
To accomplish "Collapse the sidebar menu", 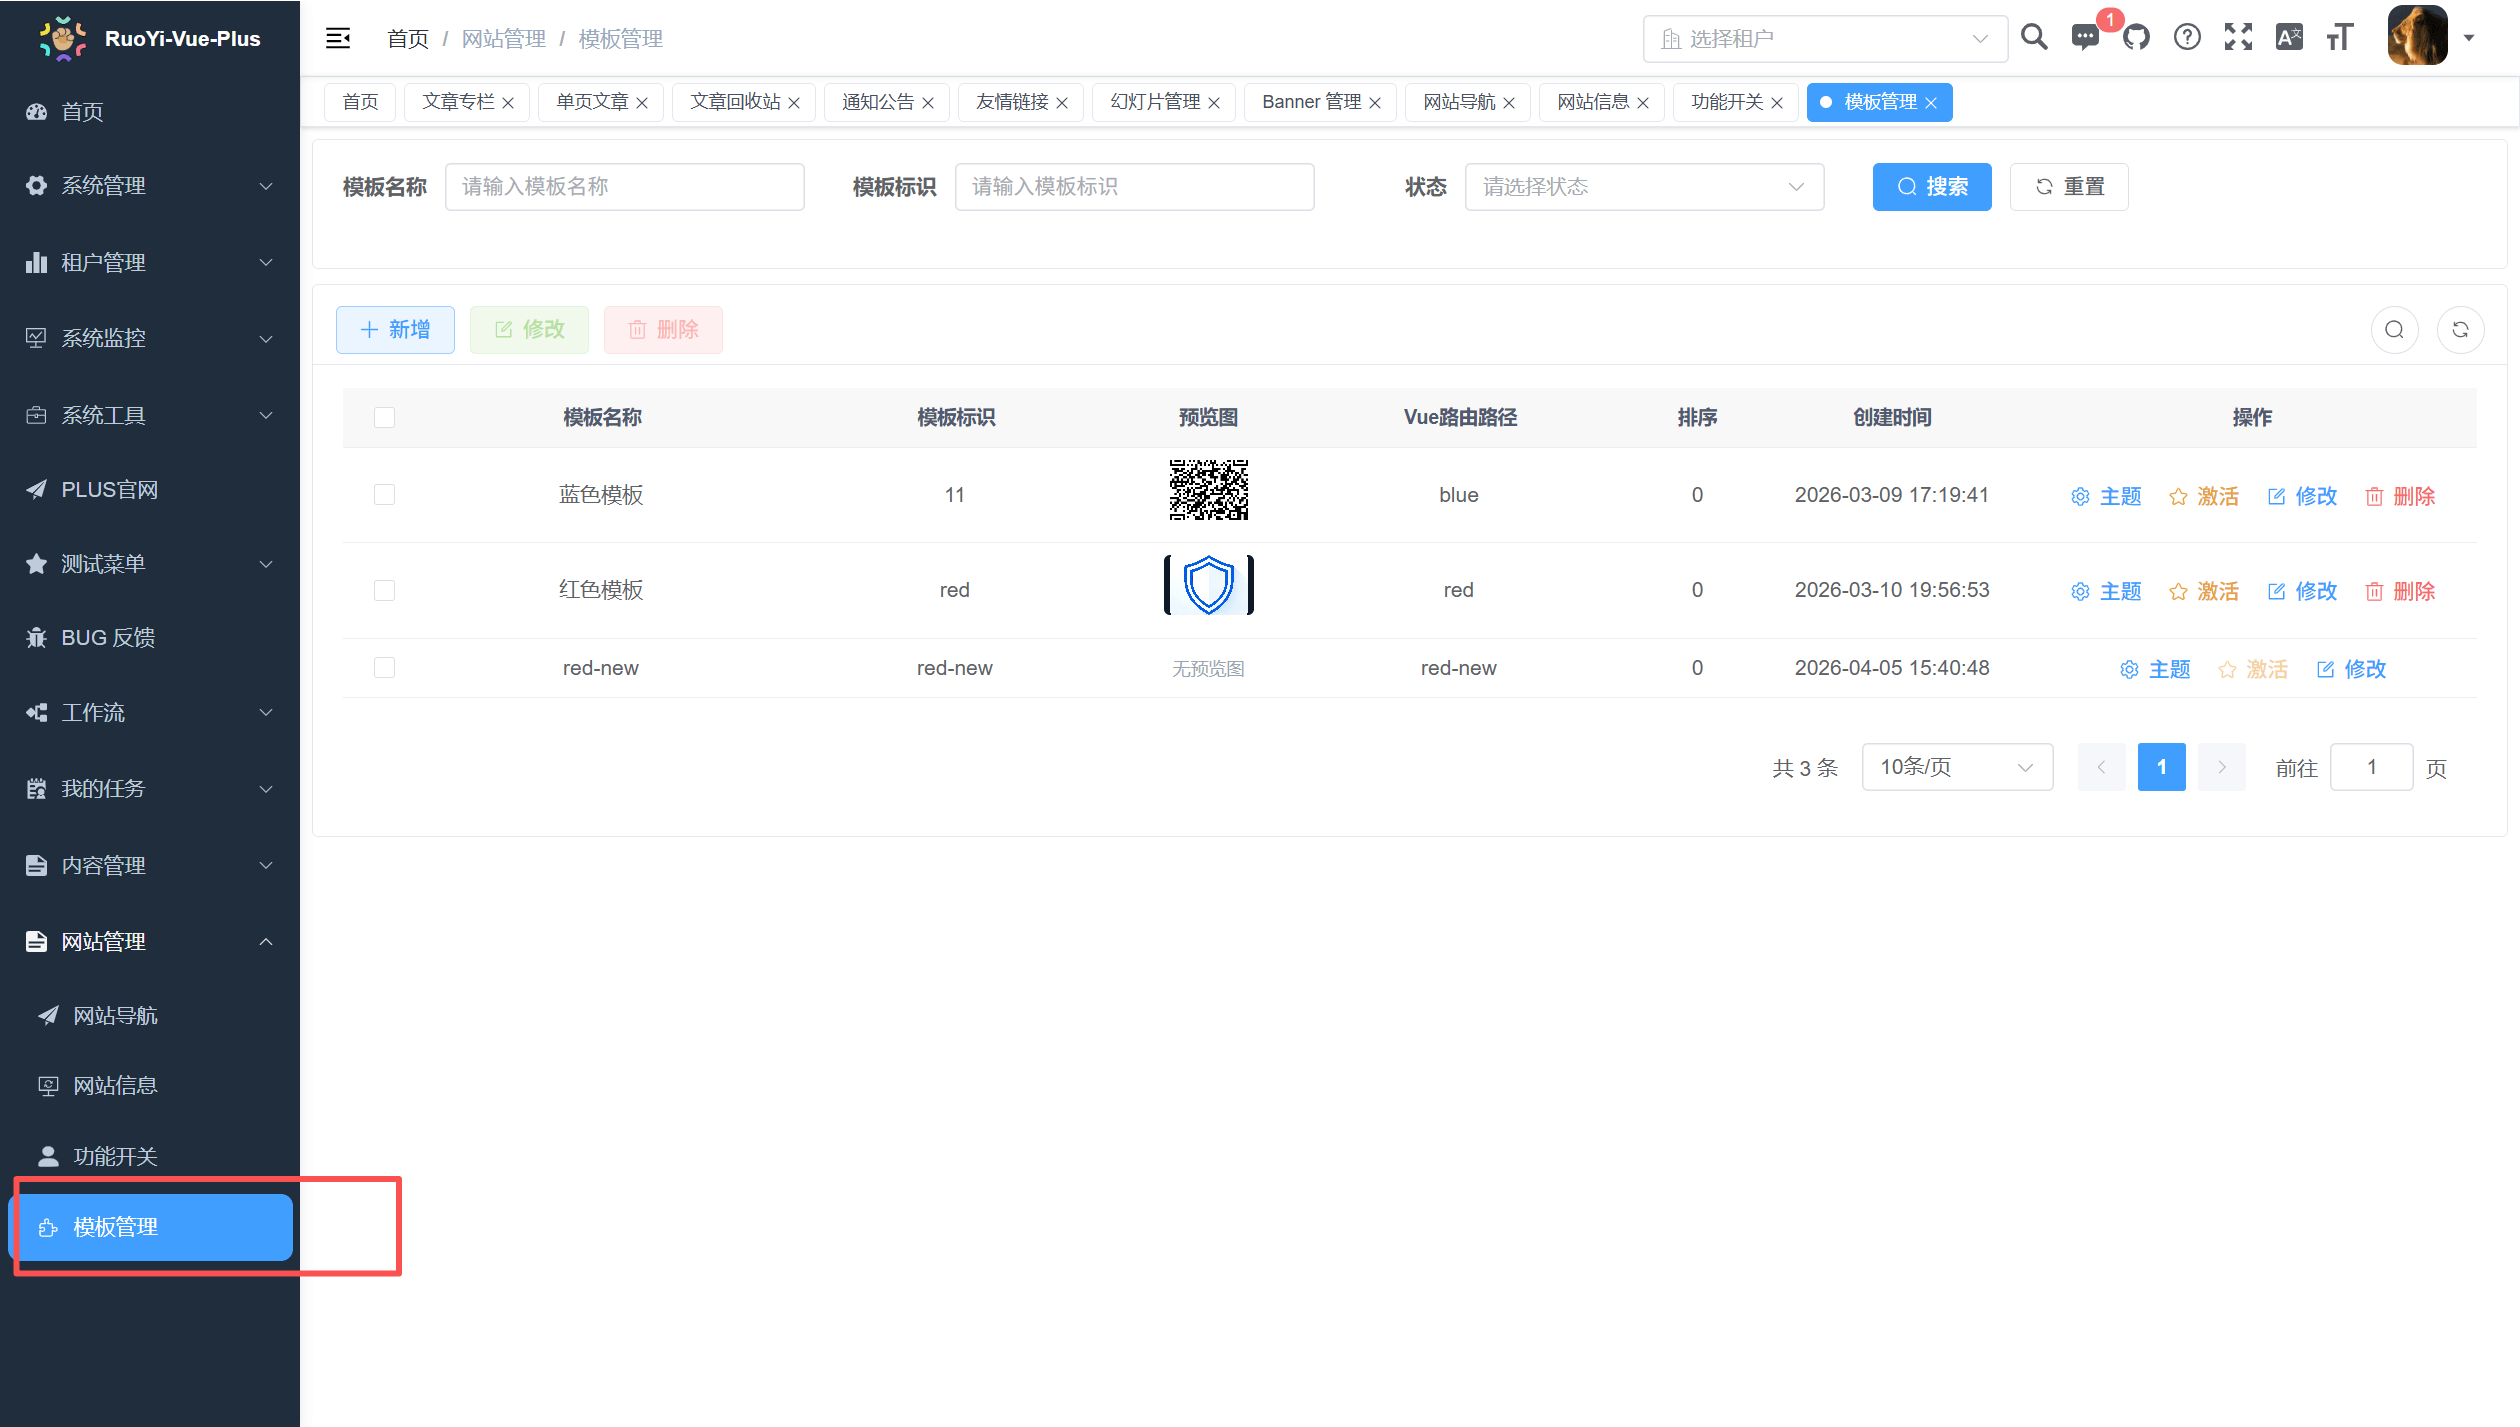I will (338, 37).
